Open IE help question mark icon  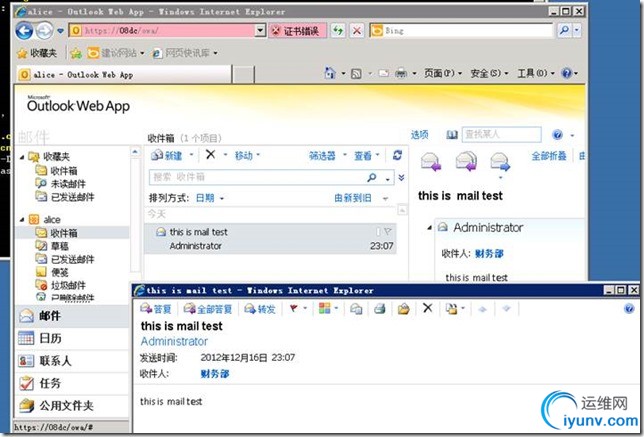point(566,73)
